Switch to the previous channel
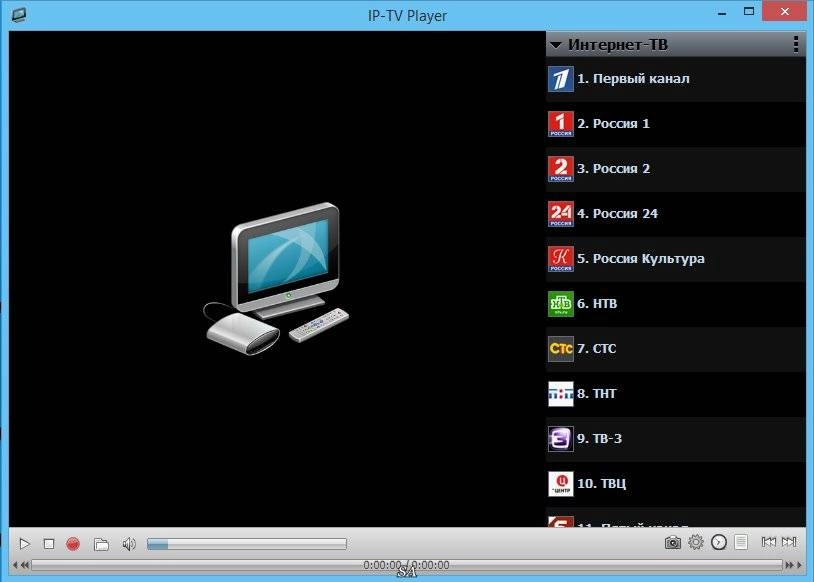814x582 pixels. [769, 542]
